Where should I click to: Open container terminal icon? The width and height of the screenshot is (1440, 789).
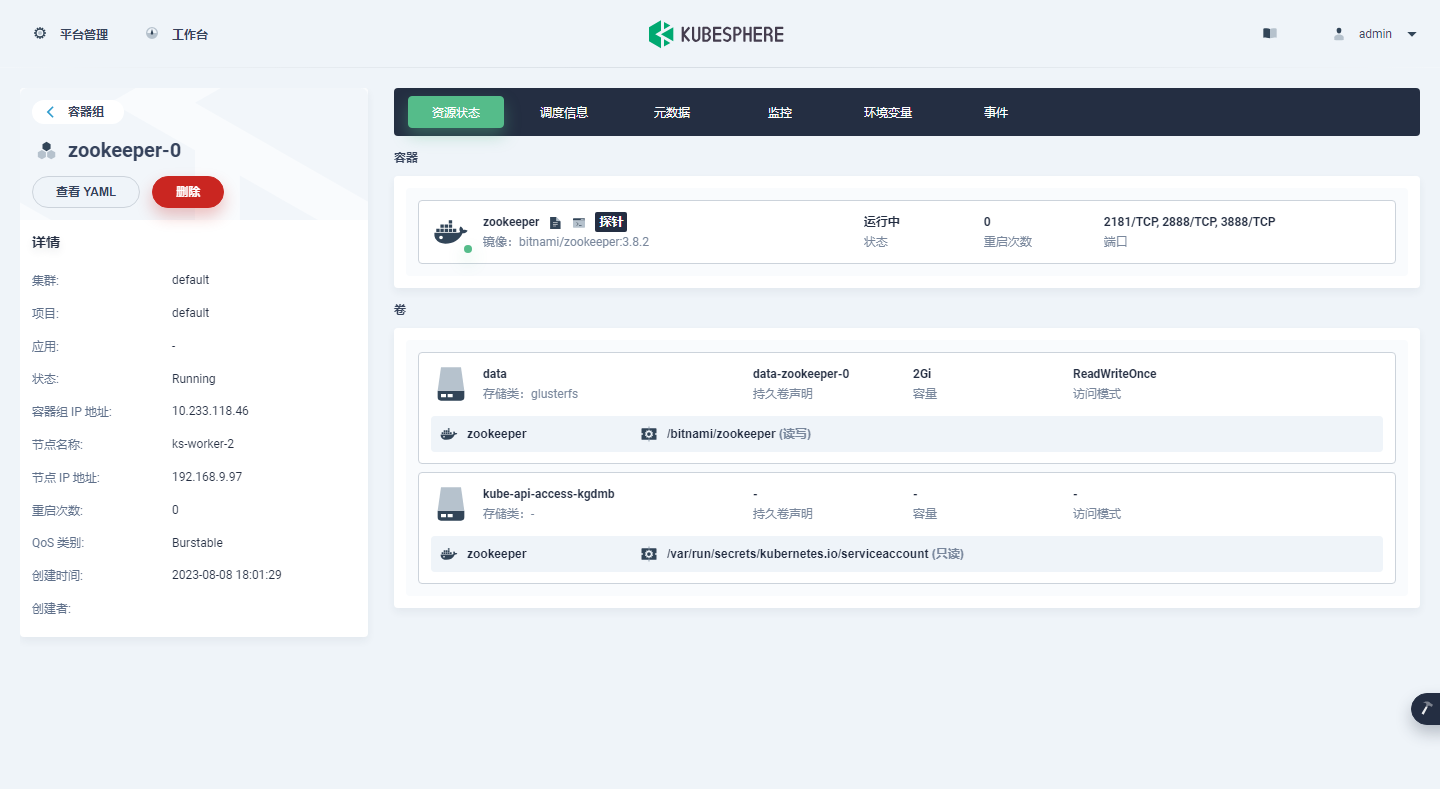579,222
